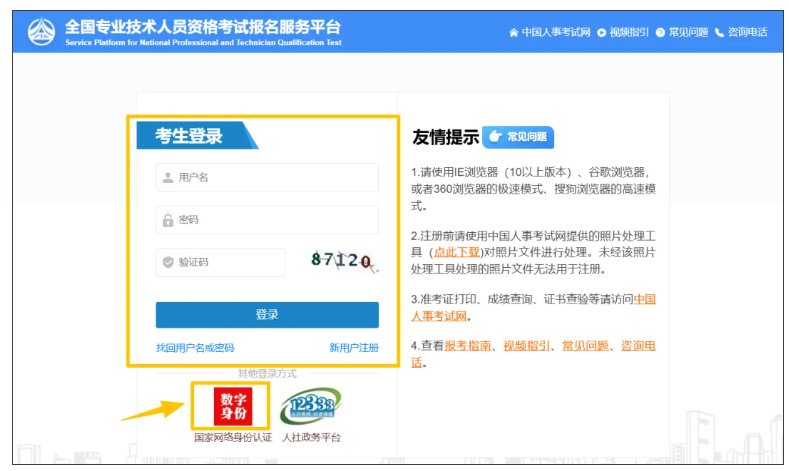The width and height of the screenshot is (789, 471).
Task: Click the 找回用户名或密码 link
Action: point(195,348)
